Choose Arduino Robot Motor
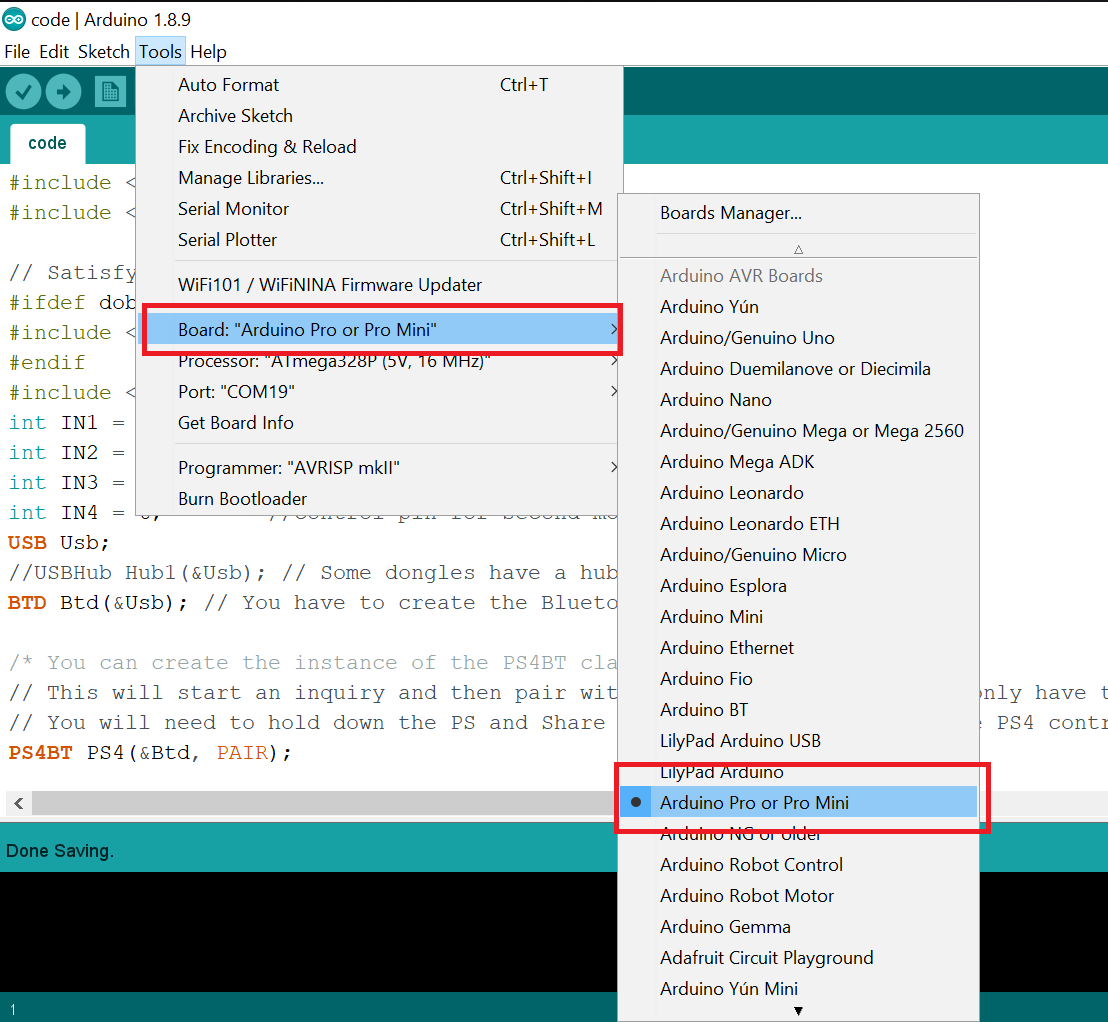Screen dimensions: 1108x1022 (x=798, y=896)
